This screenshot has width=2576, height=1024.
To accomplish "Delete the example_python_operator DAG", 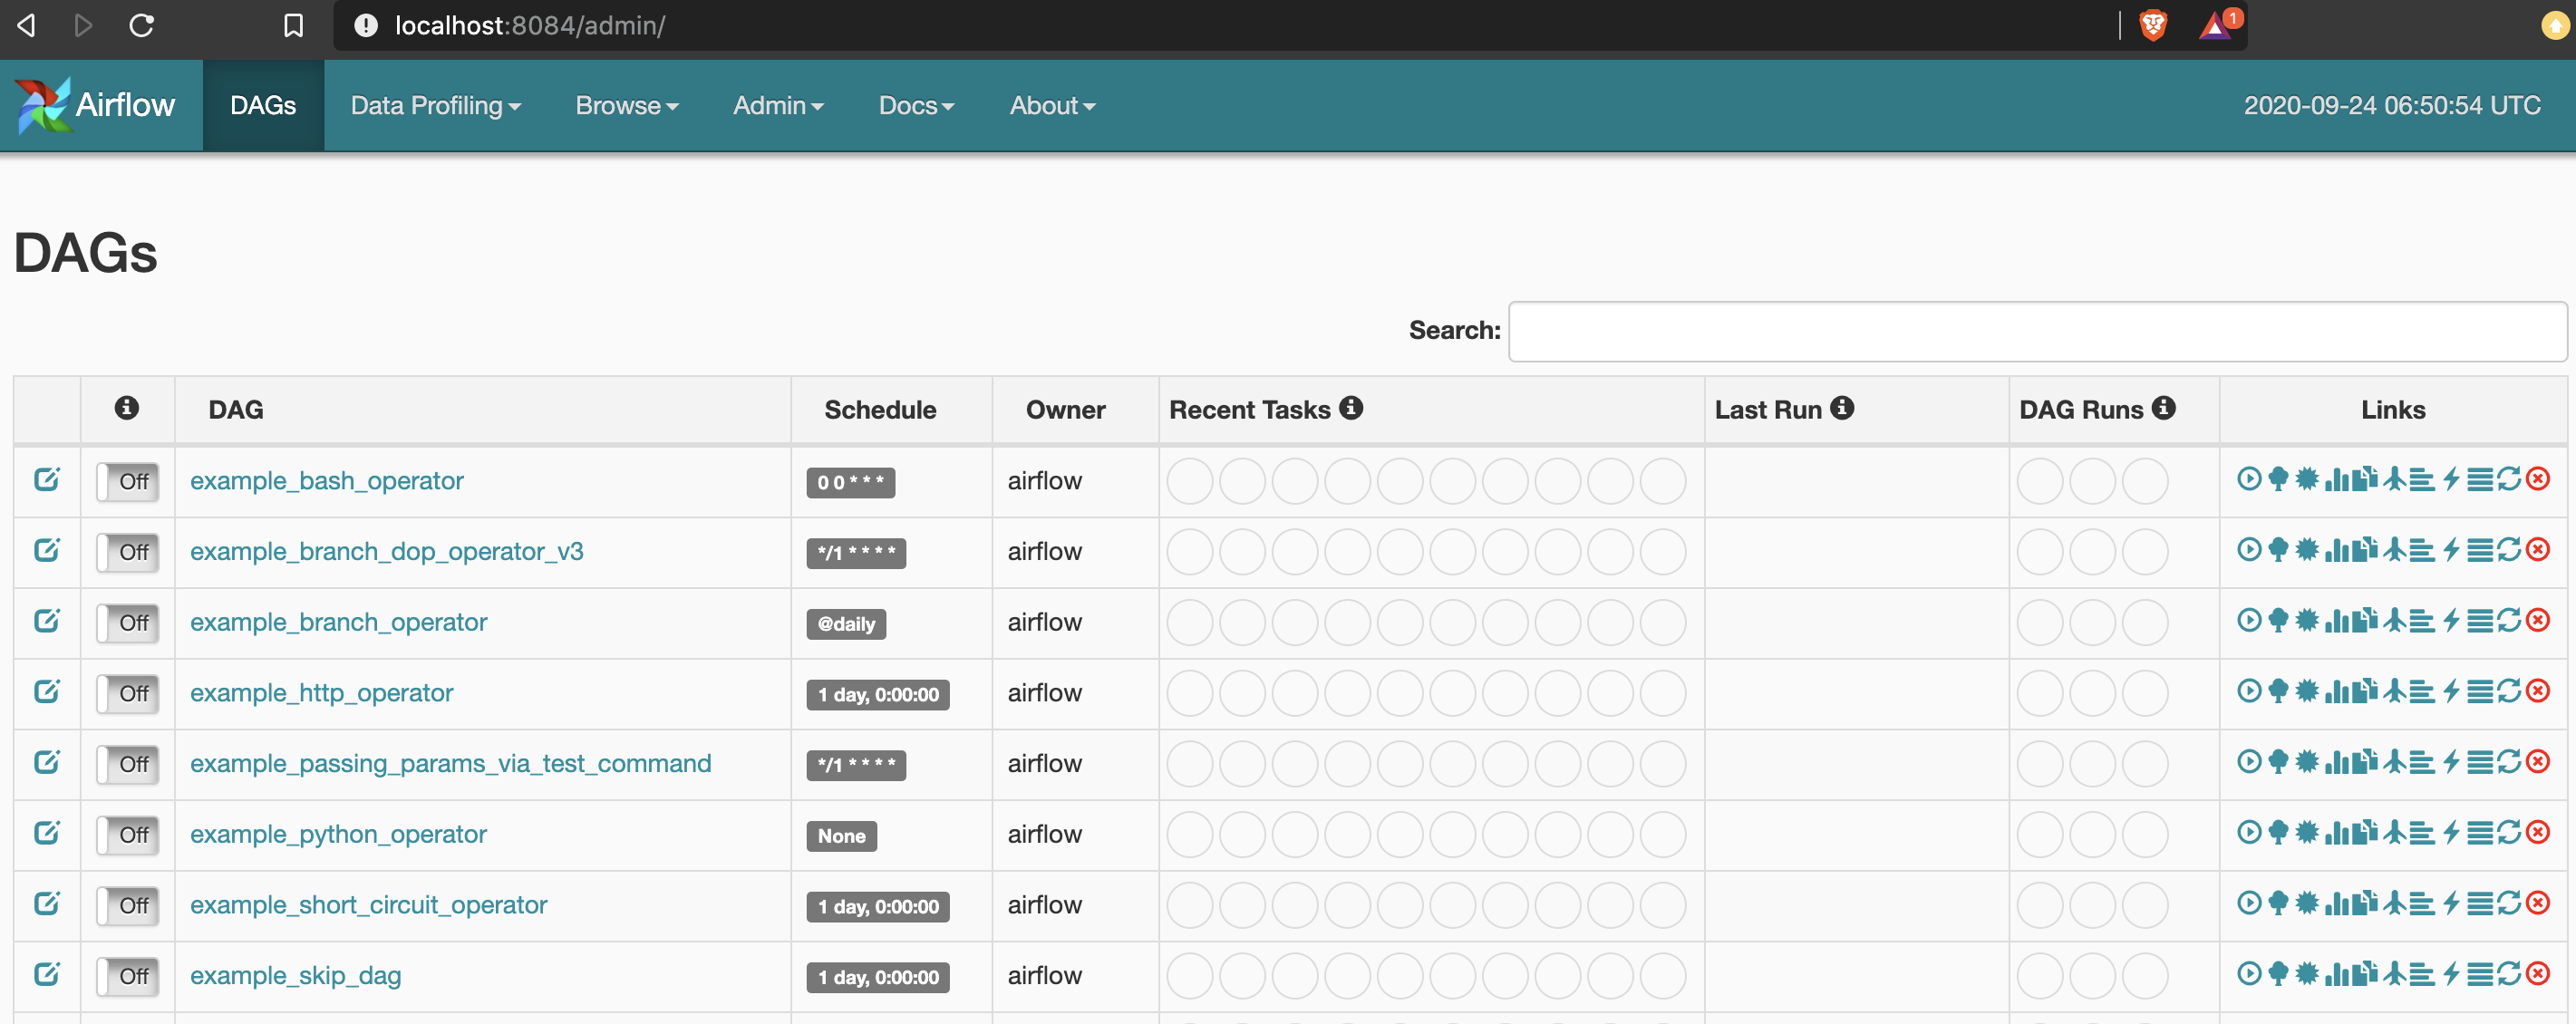I will point(2538,833).
